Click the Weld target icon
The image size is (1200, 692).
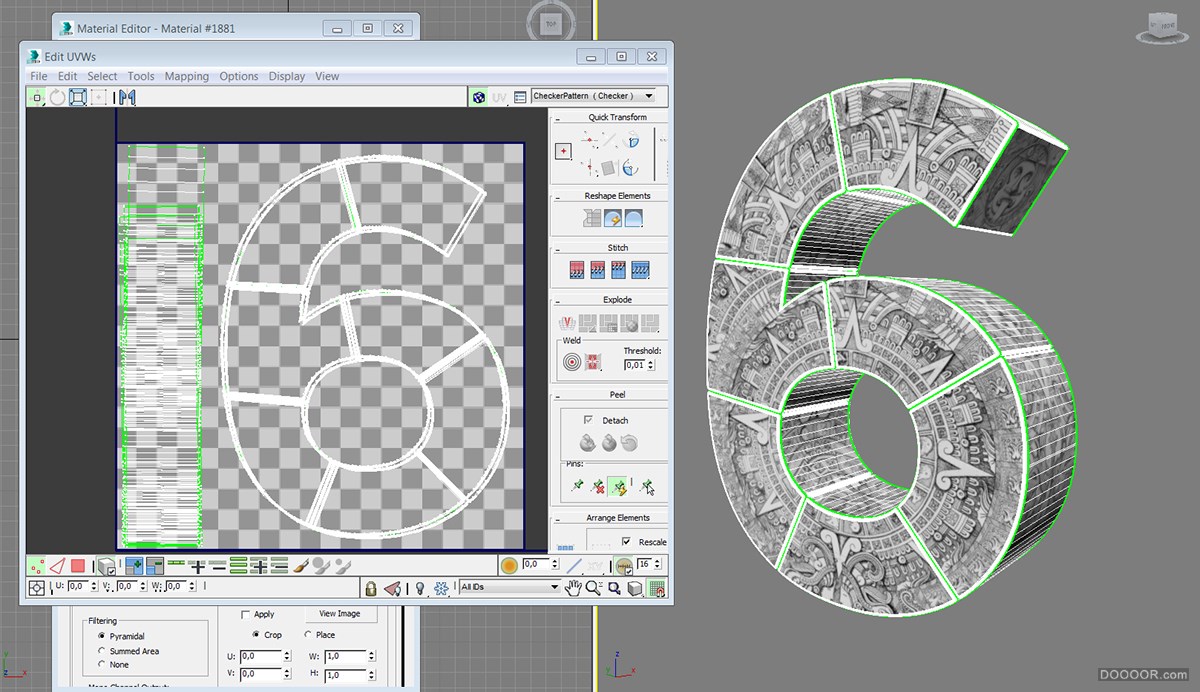coord(572,362)
